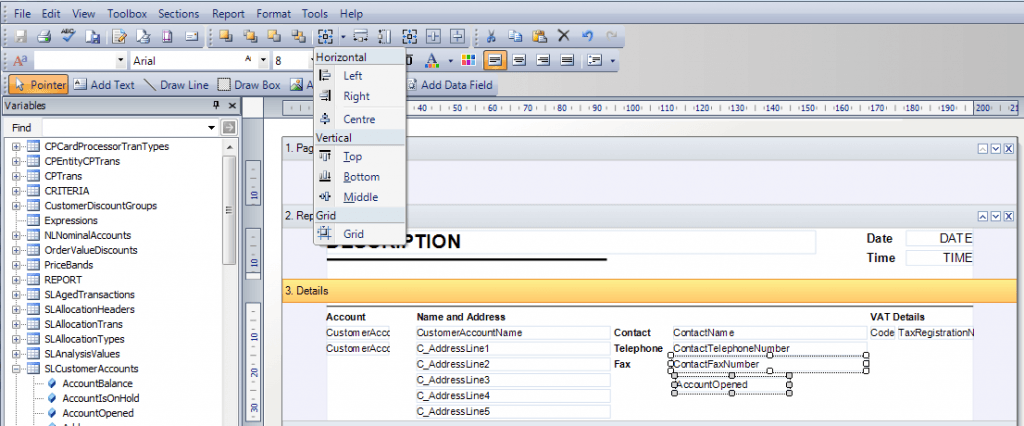
Task: Click the Paste clipboard icon
Action: [539, 36]
